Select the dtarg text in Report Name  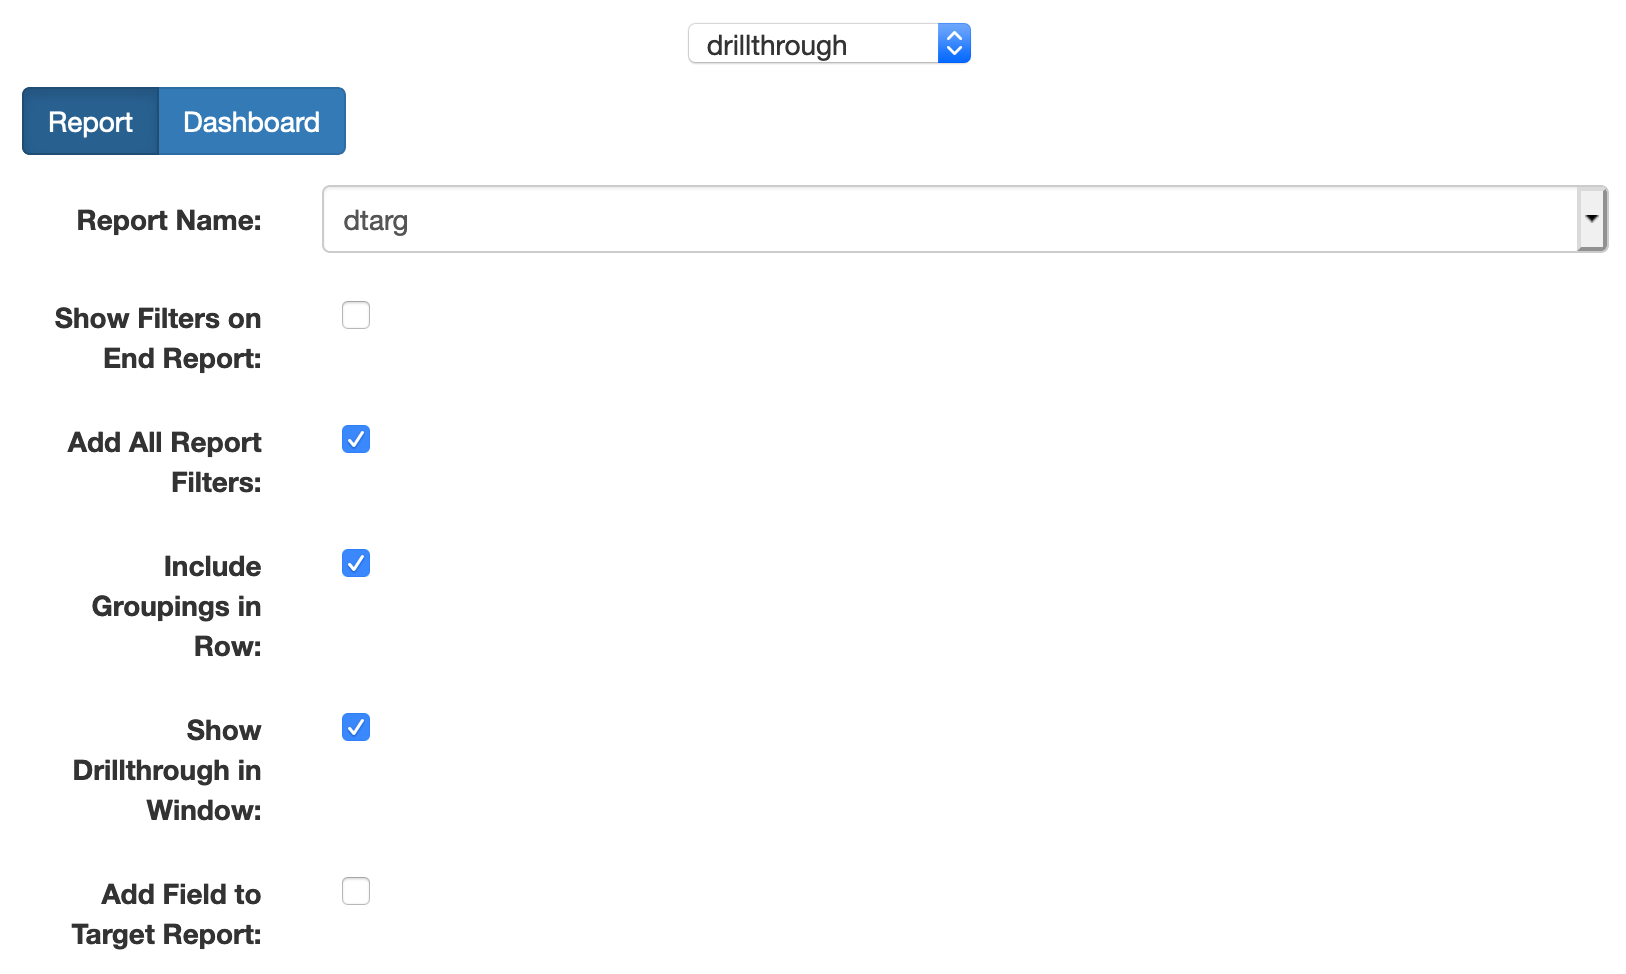376,221
